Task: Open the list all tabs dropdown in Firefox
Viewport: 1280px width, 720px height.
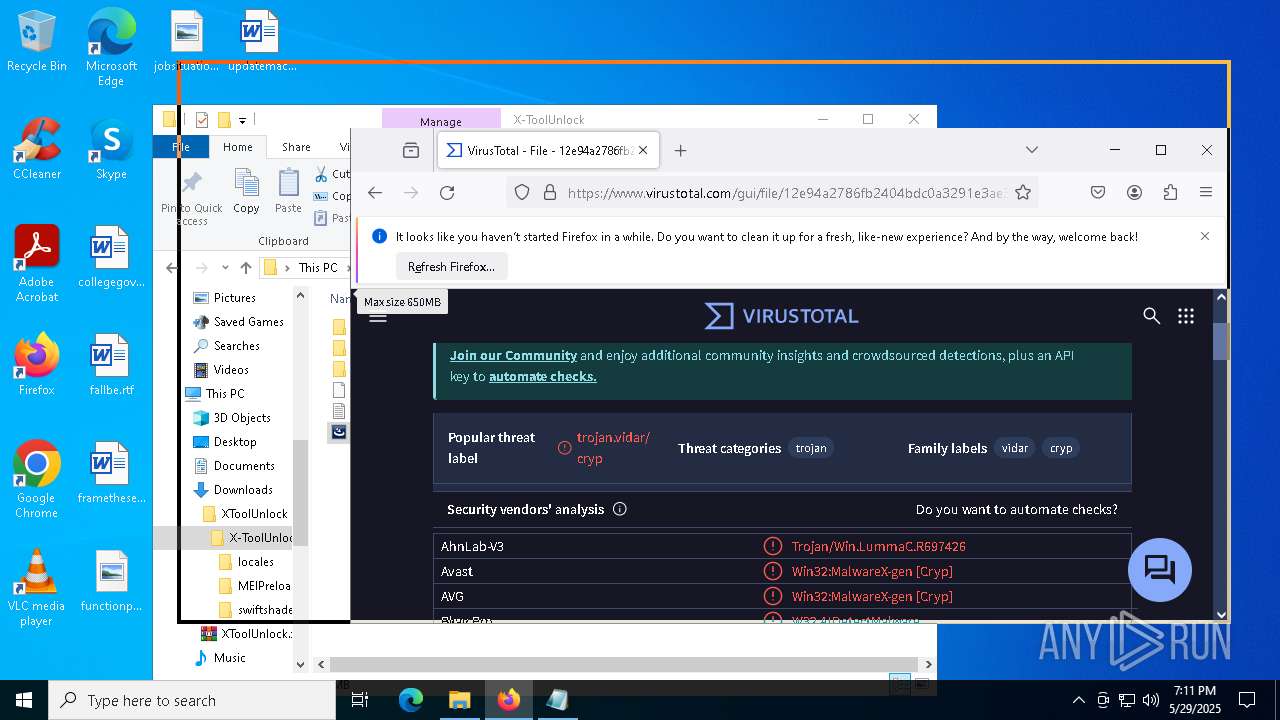Action: pyautogui.click(x=1032, y=150)
